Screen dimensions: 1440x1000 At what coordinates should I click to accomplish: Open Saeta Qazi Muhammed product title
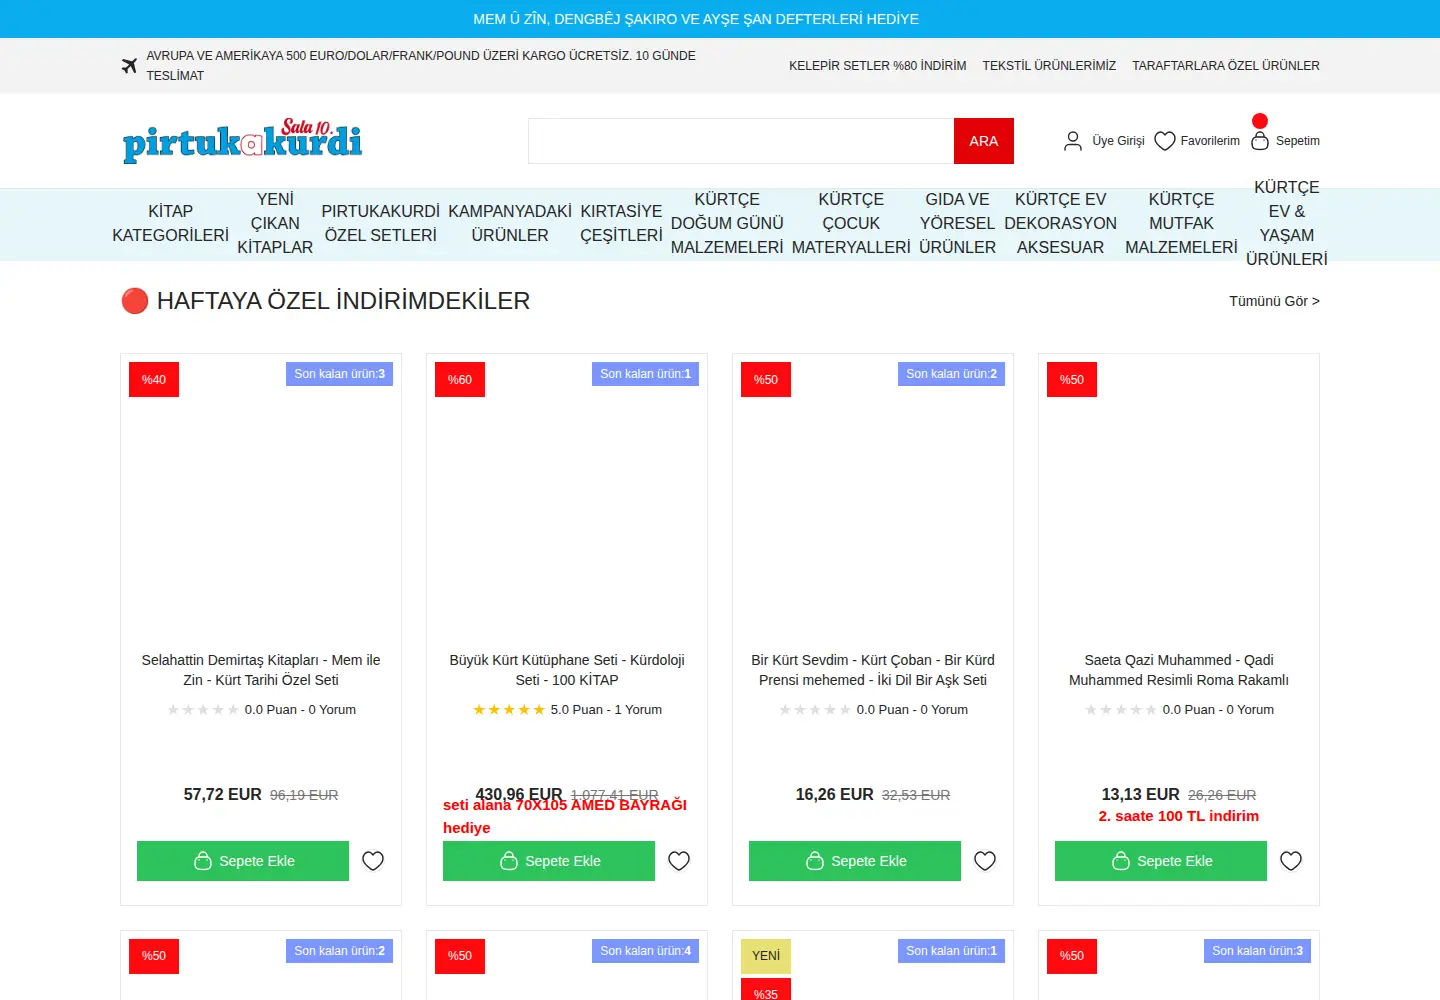point(1179,670)
